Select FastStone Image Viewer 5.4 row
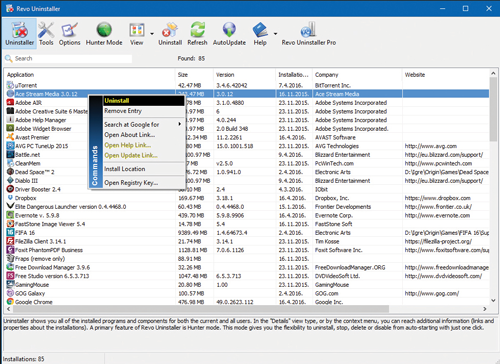Image resolution: width=500 pixels, height=364 pixels. tap(247, 224)
